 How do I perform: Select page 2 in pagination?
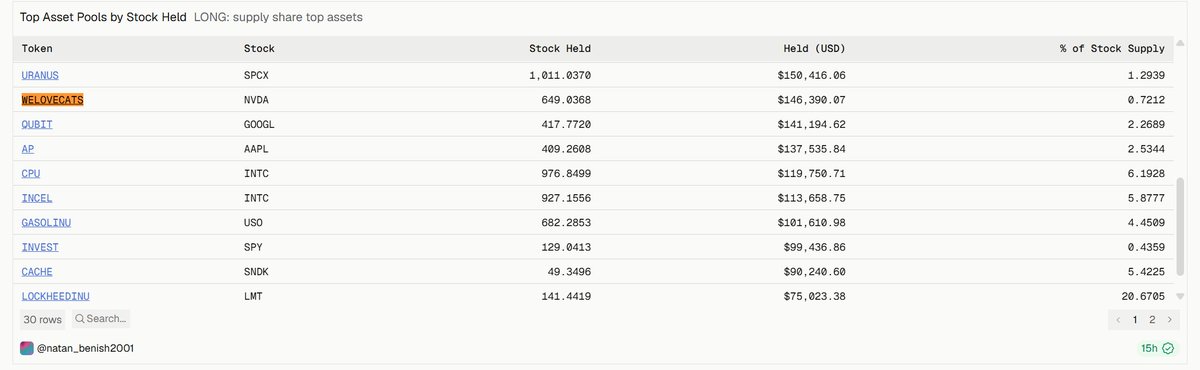(x=1152, y=320)
